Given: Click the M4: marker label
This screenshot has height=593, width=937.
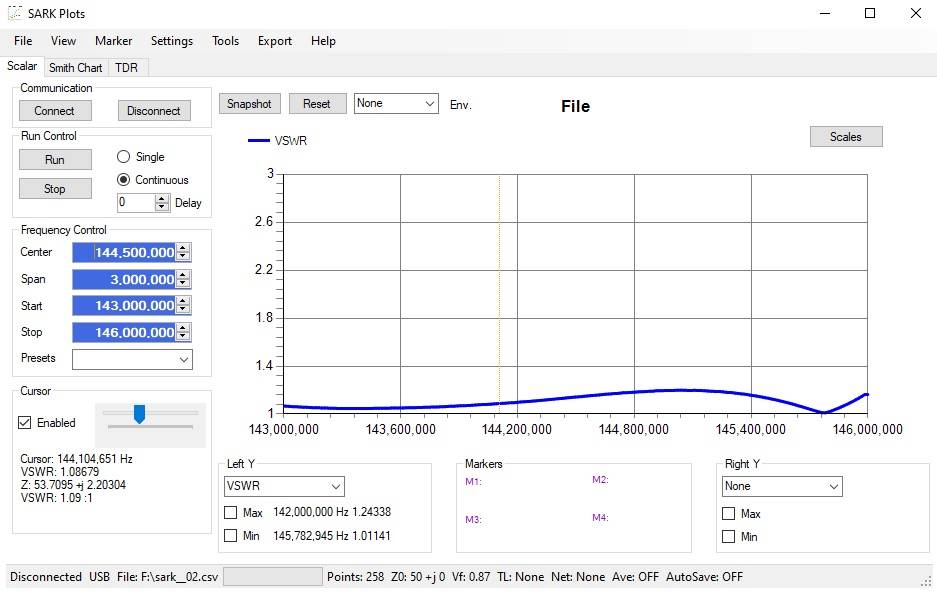Looking at the screenshot, I should click(600, 518).
